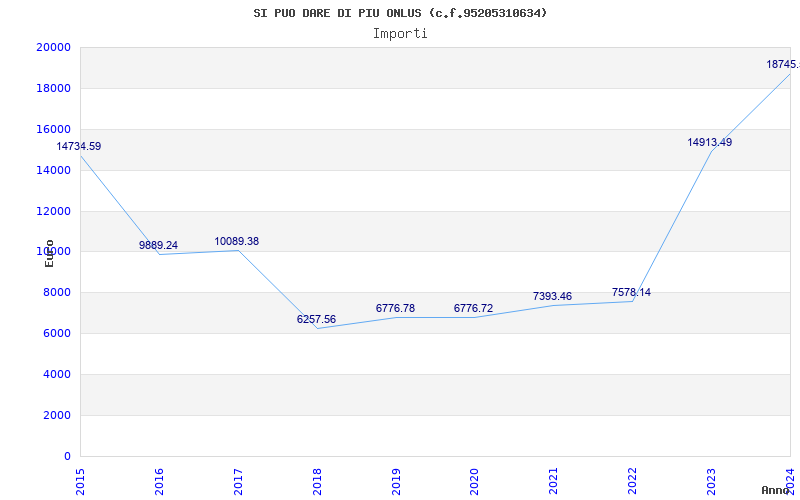Click y-axis tick 0
The height and width of the screenshot is (500, 800).
click(x=67, y=456)
